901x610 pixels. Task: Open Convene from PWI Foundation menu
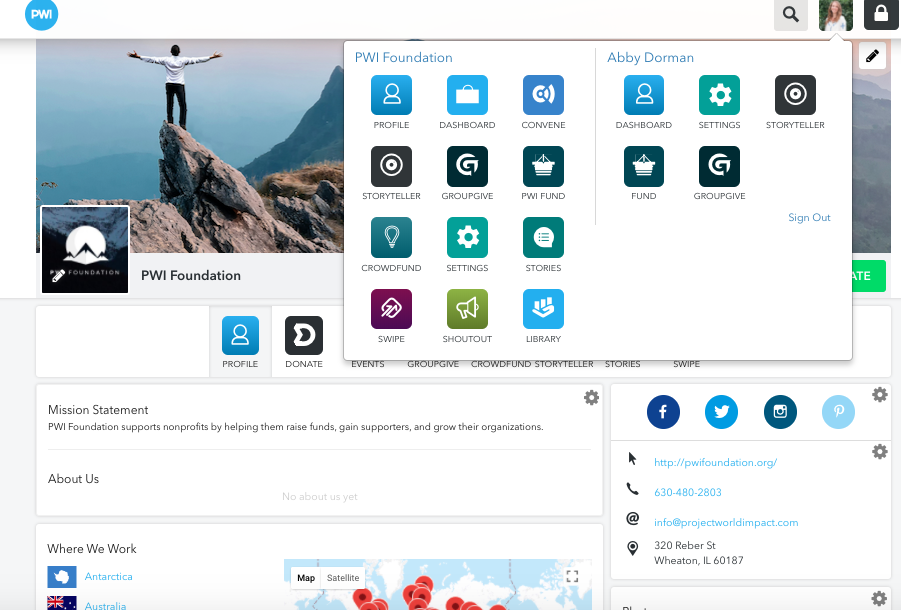point(543,95)
